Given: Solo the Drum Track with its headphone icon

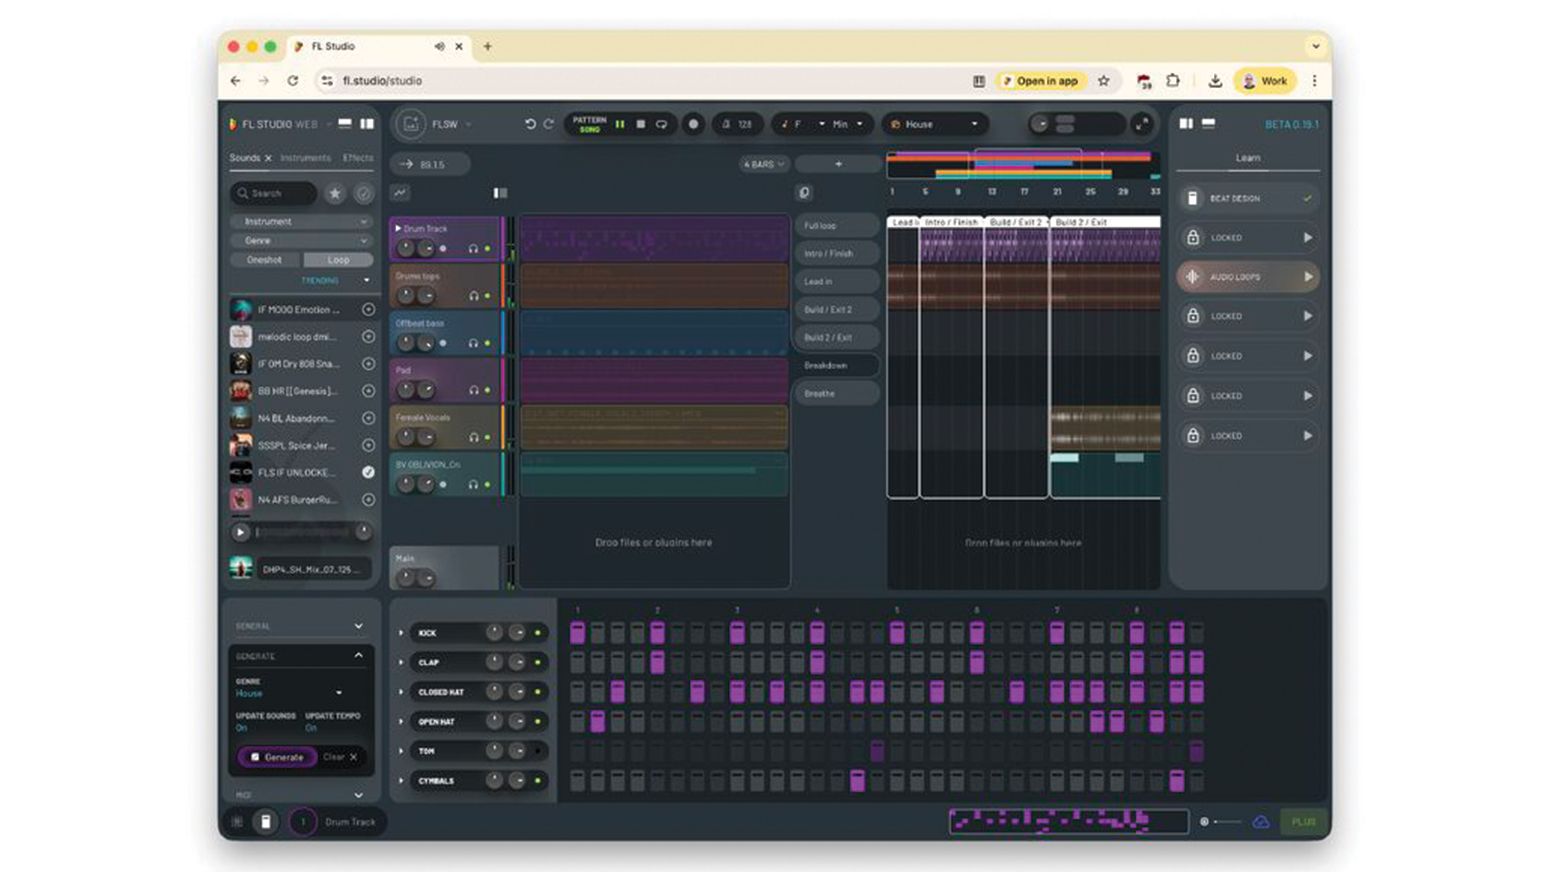Looking at the screenshot, I should point(471,249).
